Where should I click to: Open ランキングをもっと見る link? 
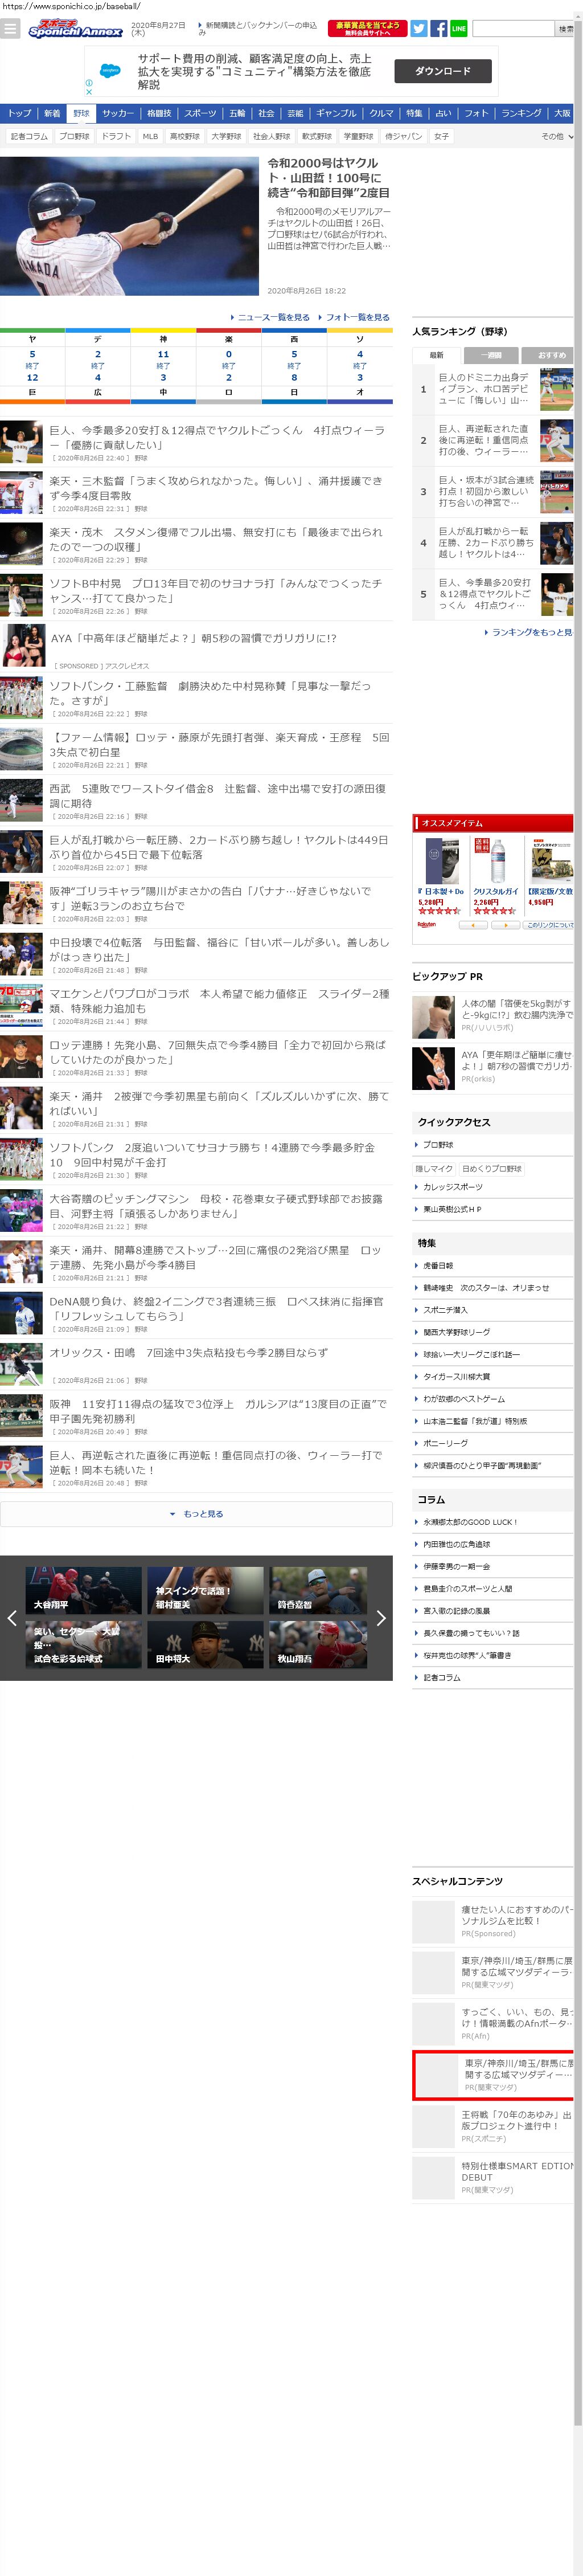click(529, 632)
